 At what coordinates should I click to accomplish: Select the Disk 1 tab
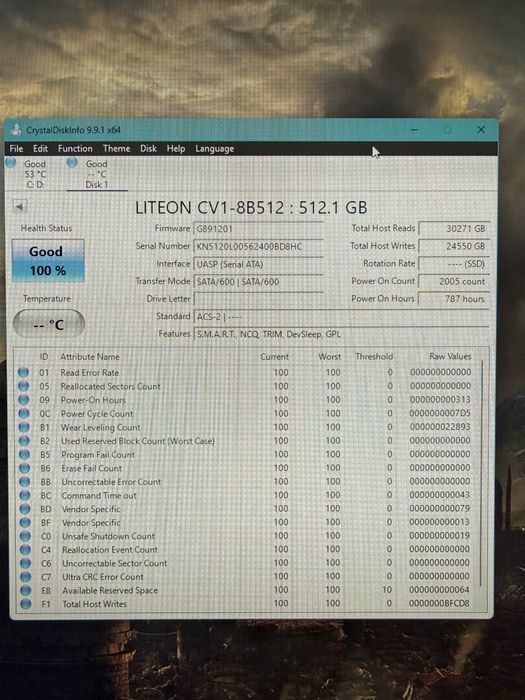pyautogui.click(x=96, y=174)
